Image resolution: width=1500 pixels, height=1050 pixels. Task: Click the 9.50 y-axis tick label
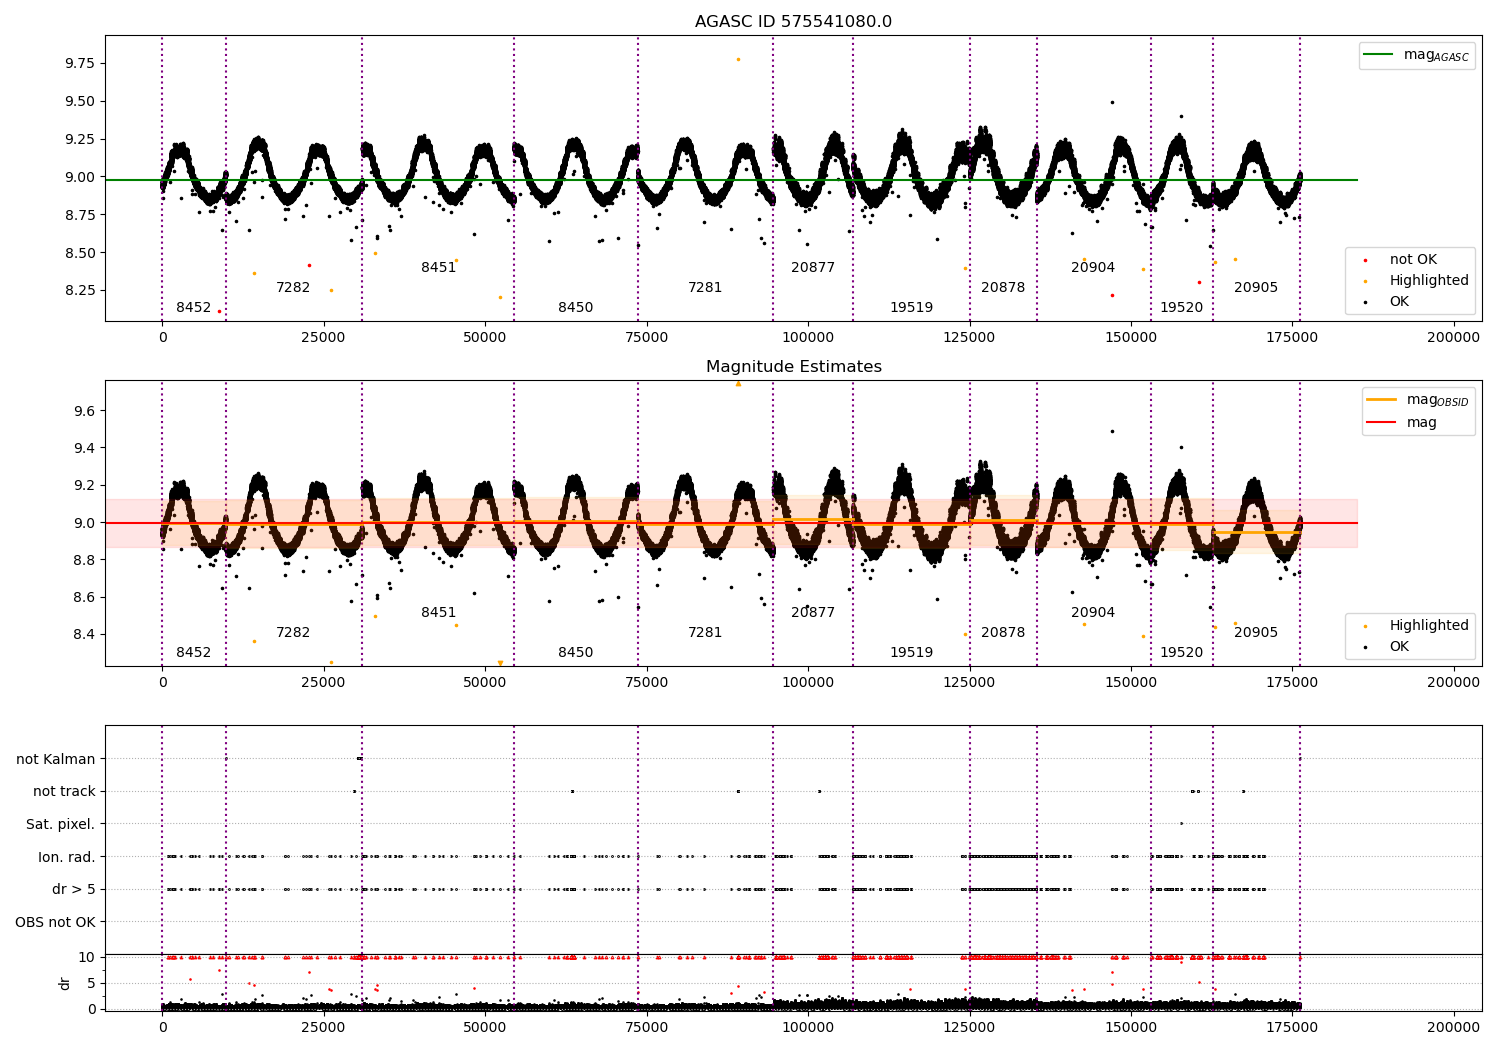79,101
